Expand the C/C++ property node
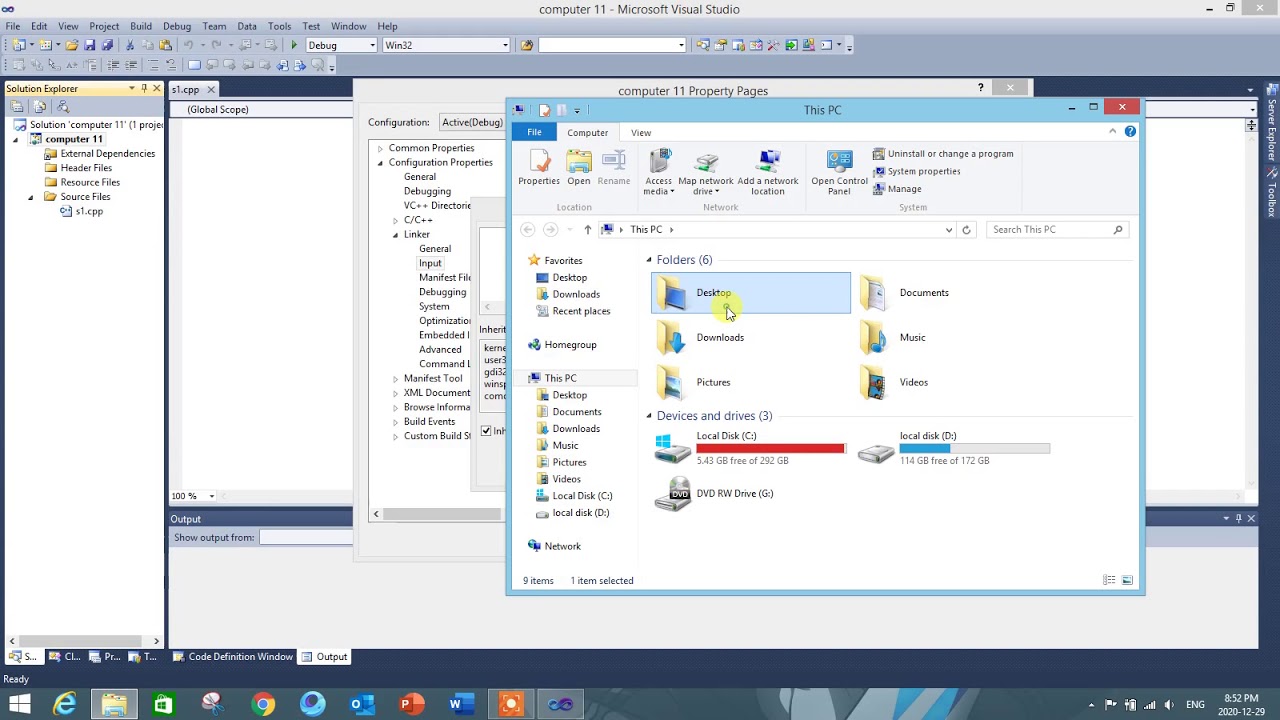This screenshot has height=720, width=1280. (x=396, y=220)
